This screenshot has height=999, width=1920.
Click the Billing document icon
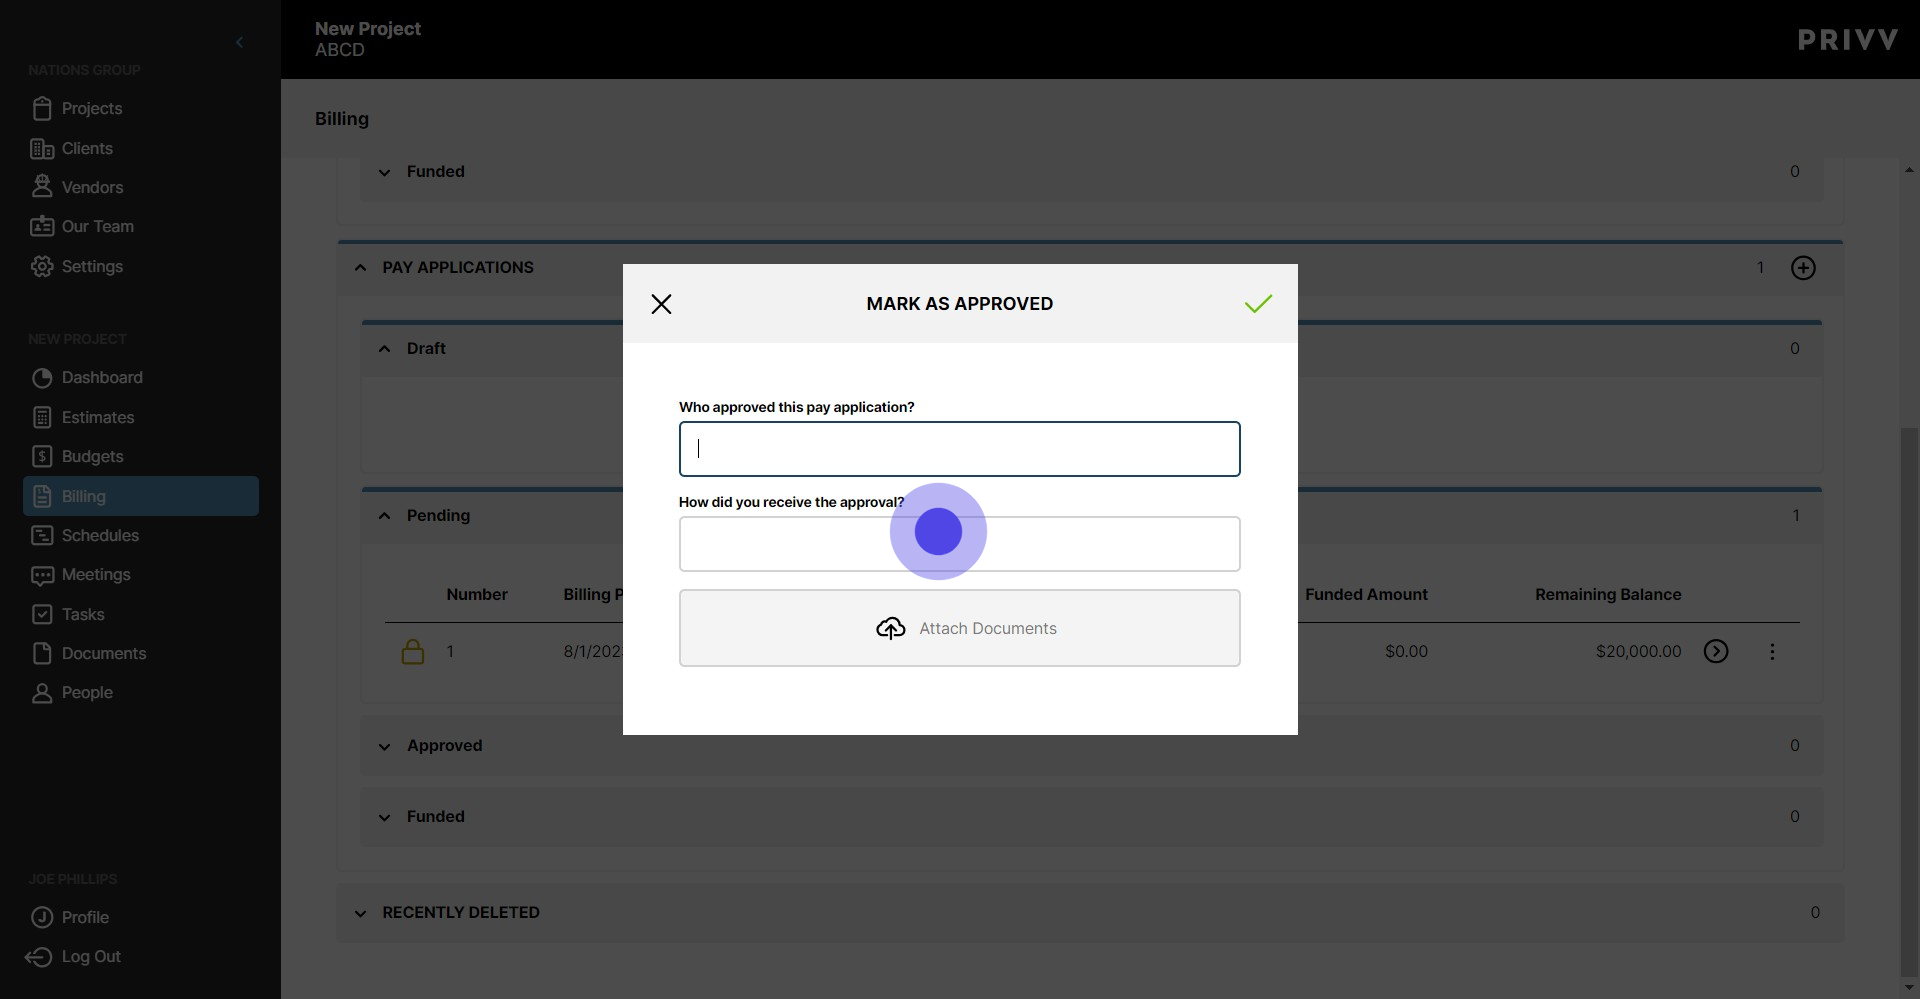42,496
